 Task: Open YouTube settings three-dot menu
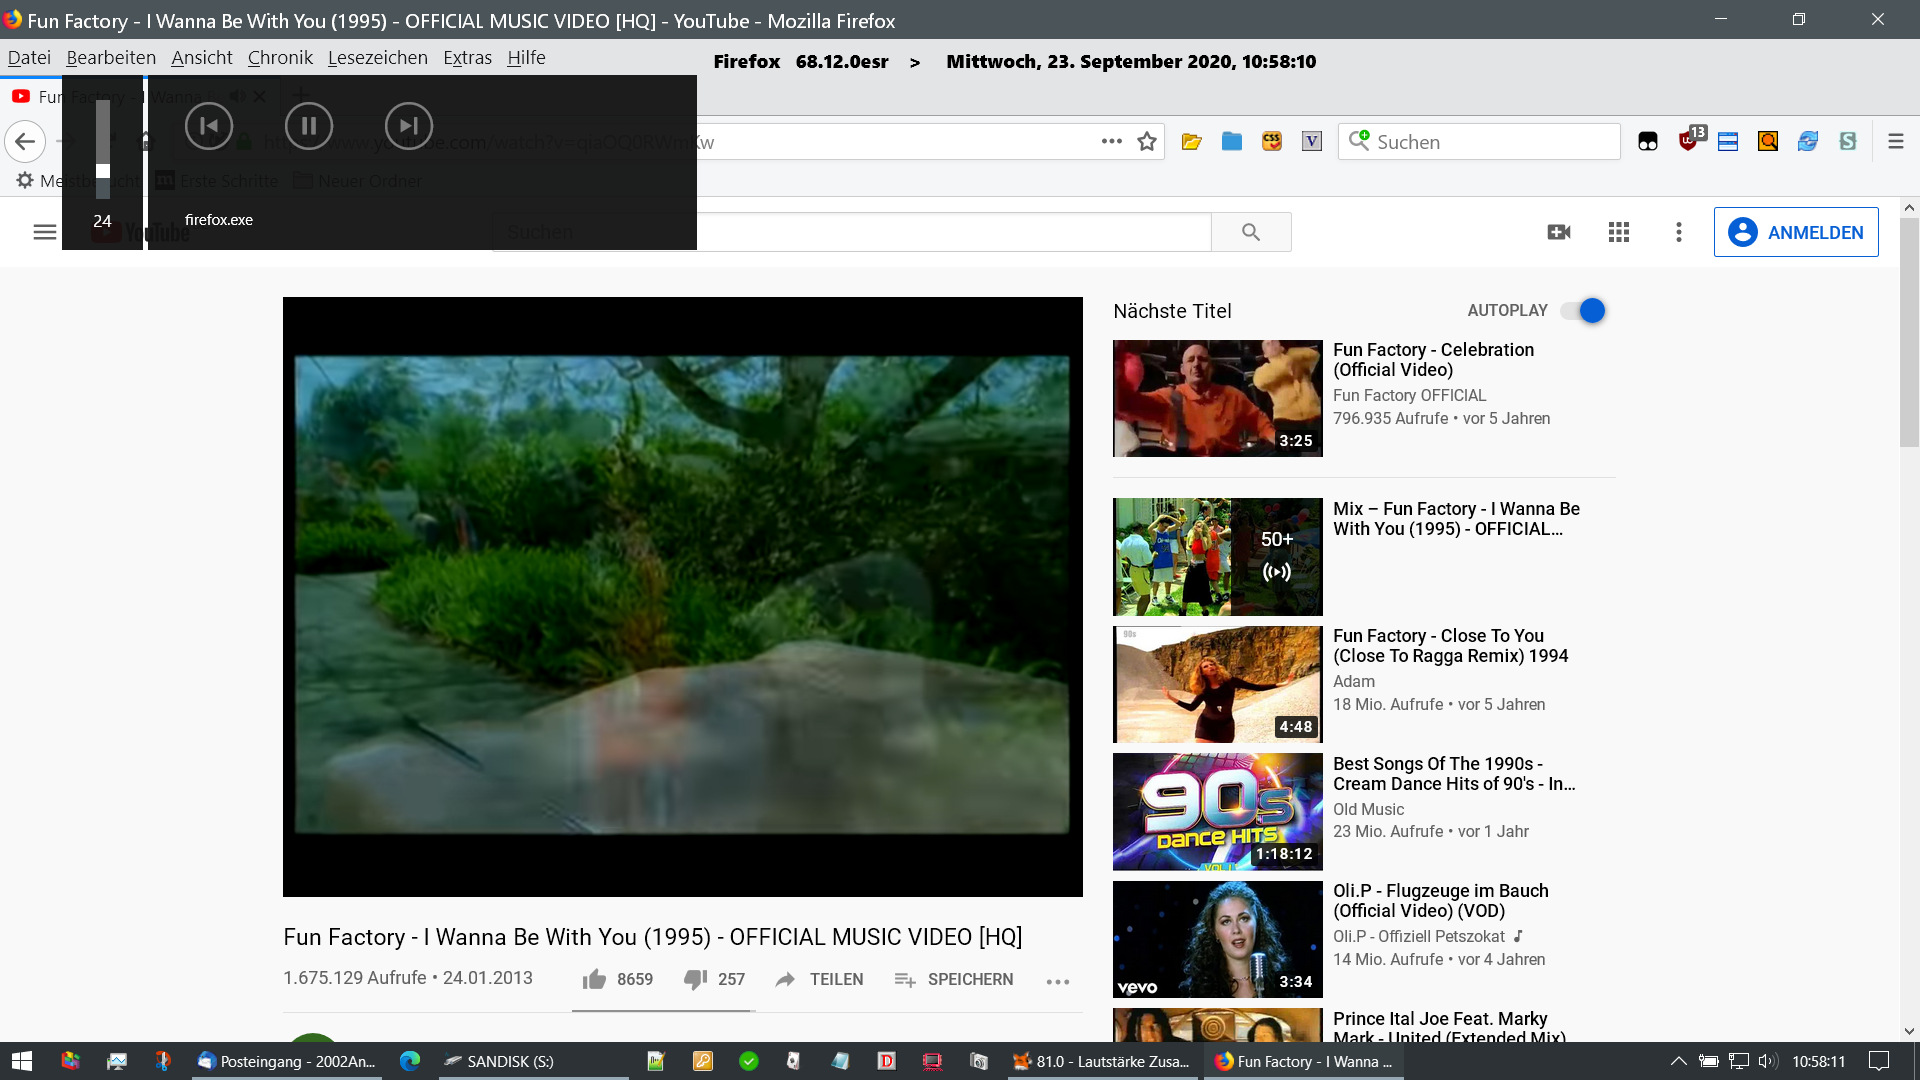(x=1678, y=232)
